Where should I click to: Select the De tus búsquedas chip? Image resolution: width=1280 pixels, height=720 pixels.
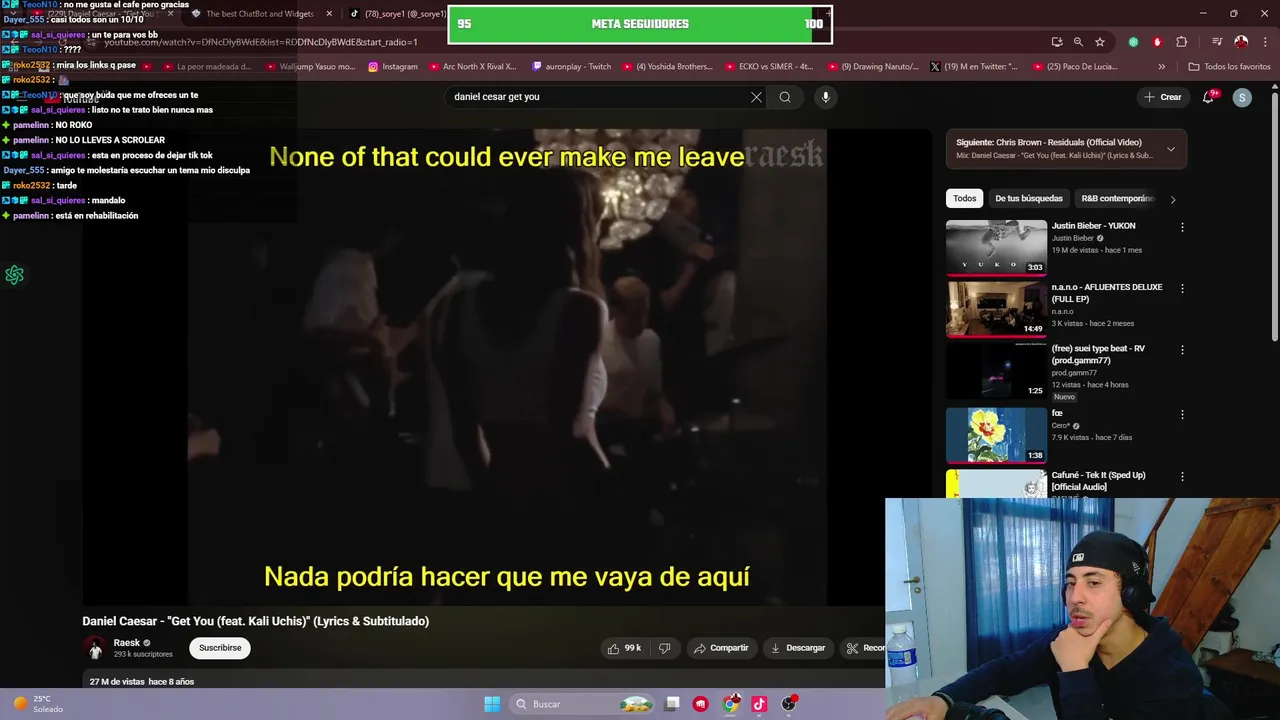pyautogui.click(x=1029, y=198)
